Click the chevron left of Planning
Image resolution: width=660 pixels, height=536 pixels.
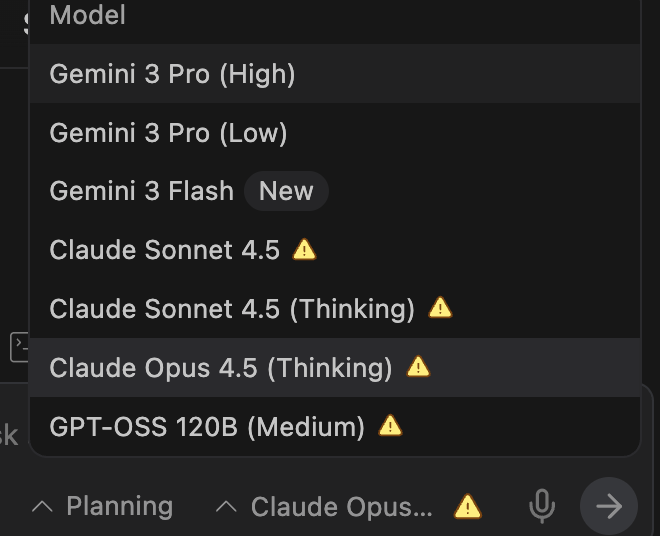click(42, 507)
